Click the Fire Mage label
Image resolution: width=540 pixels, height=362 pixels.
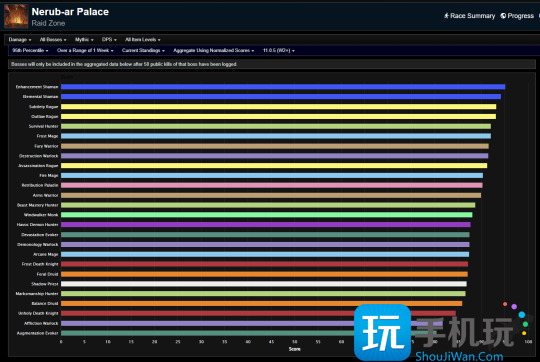[x=49, y=176]
